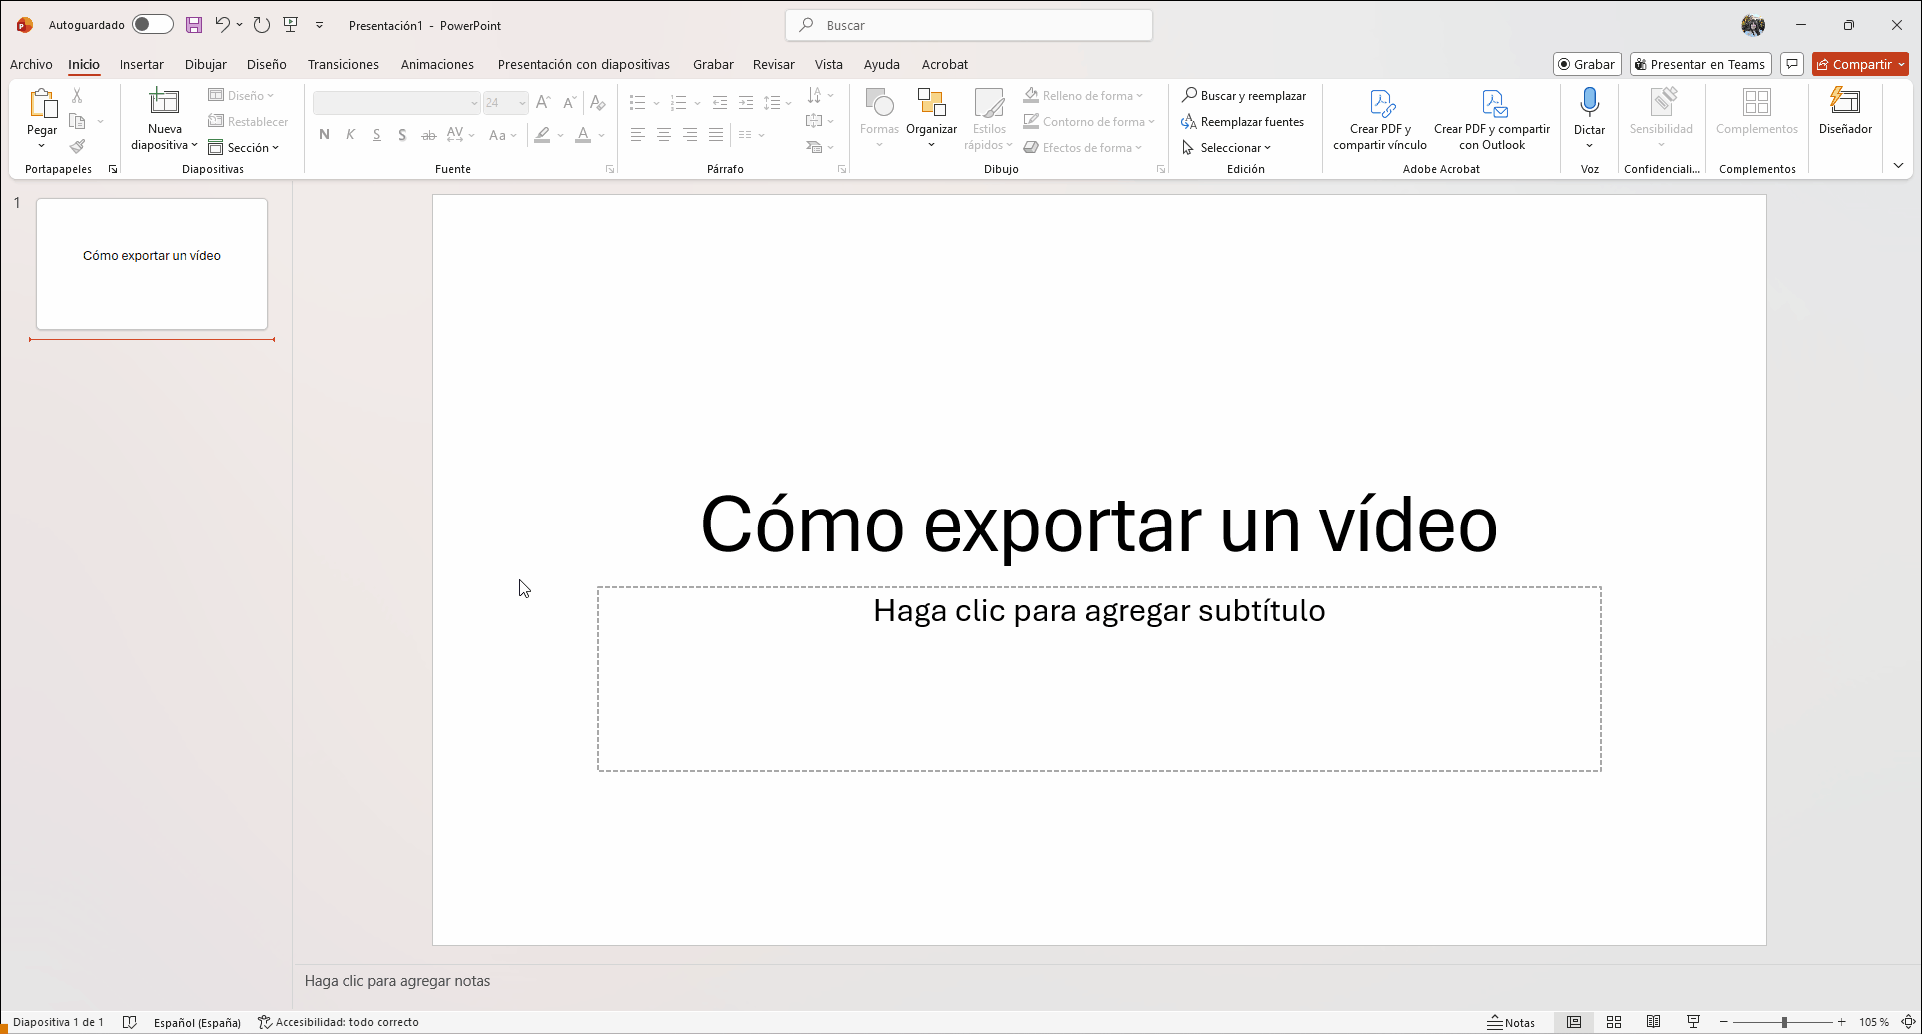Start presentation from beginning icon in title bar
The width and height of the screenshot is (1922, 1034).
[x=291, y=25]
